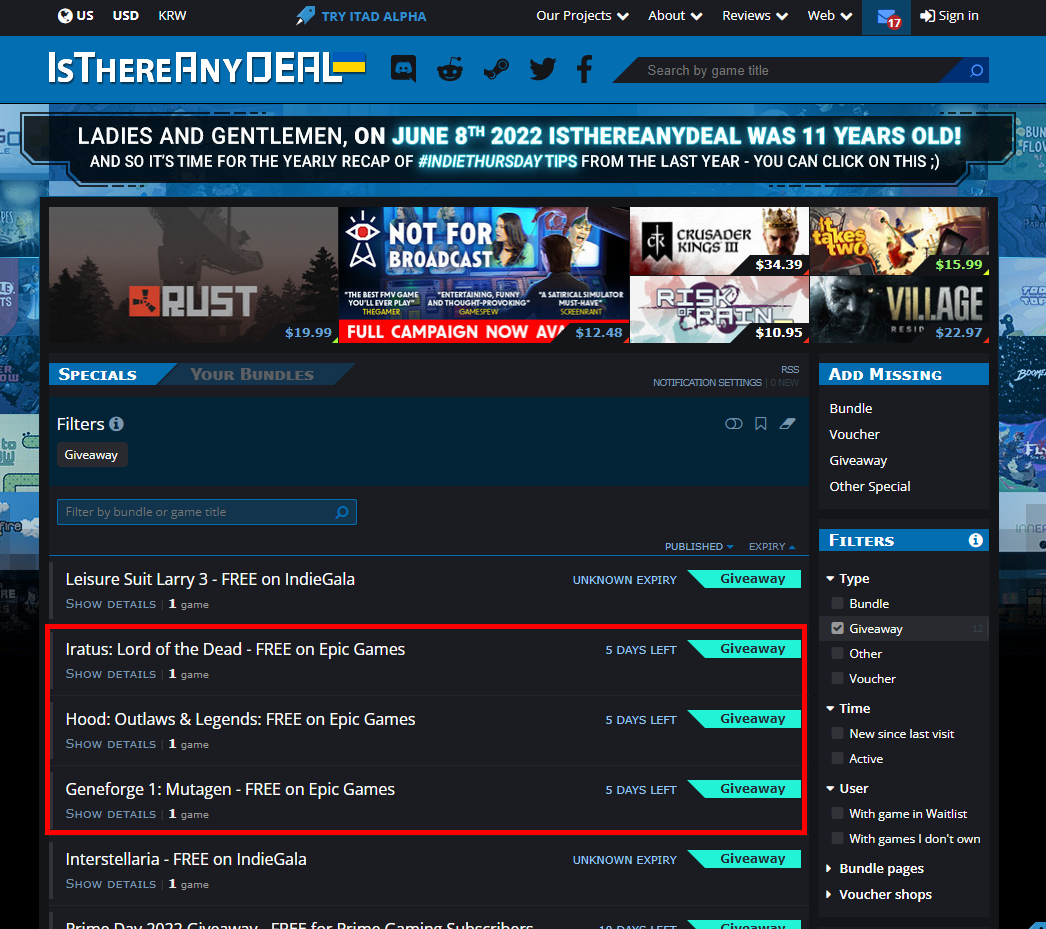Open the RSS link
Screen dimensions: 1046x929
(x=790, y=369)
